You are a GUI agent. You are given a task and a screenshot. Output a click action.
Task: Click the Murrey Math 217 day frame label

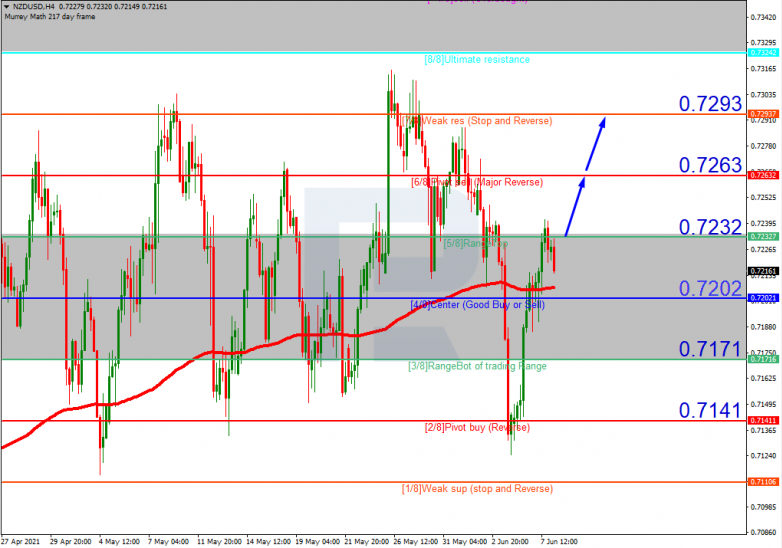pos(50,17)
